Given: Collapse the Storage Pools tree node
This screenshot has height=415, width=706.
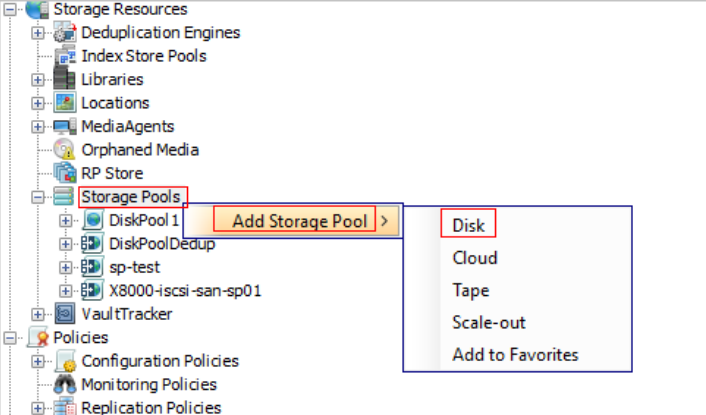Looking at the screenshot, I should [x=39, y=197].
